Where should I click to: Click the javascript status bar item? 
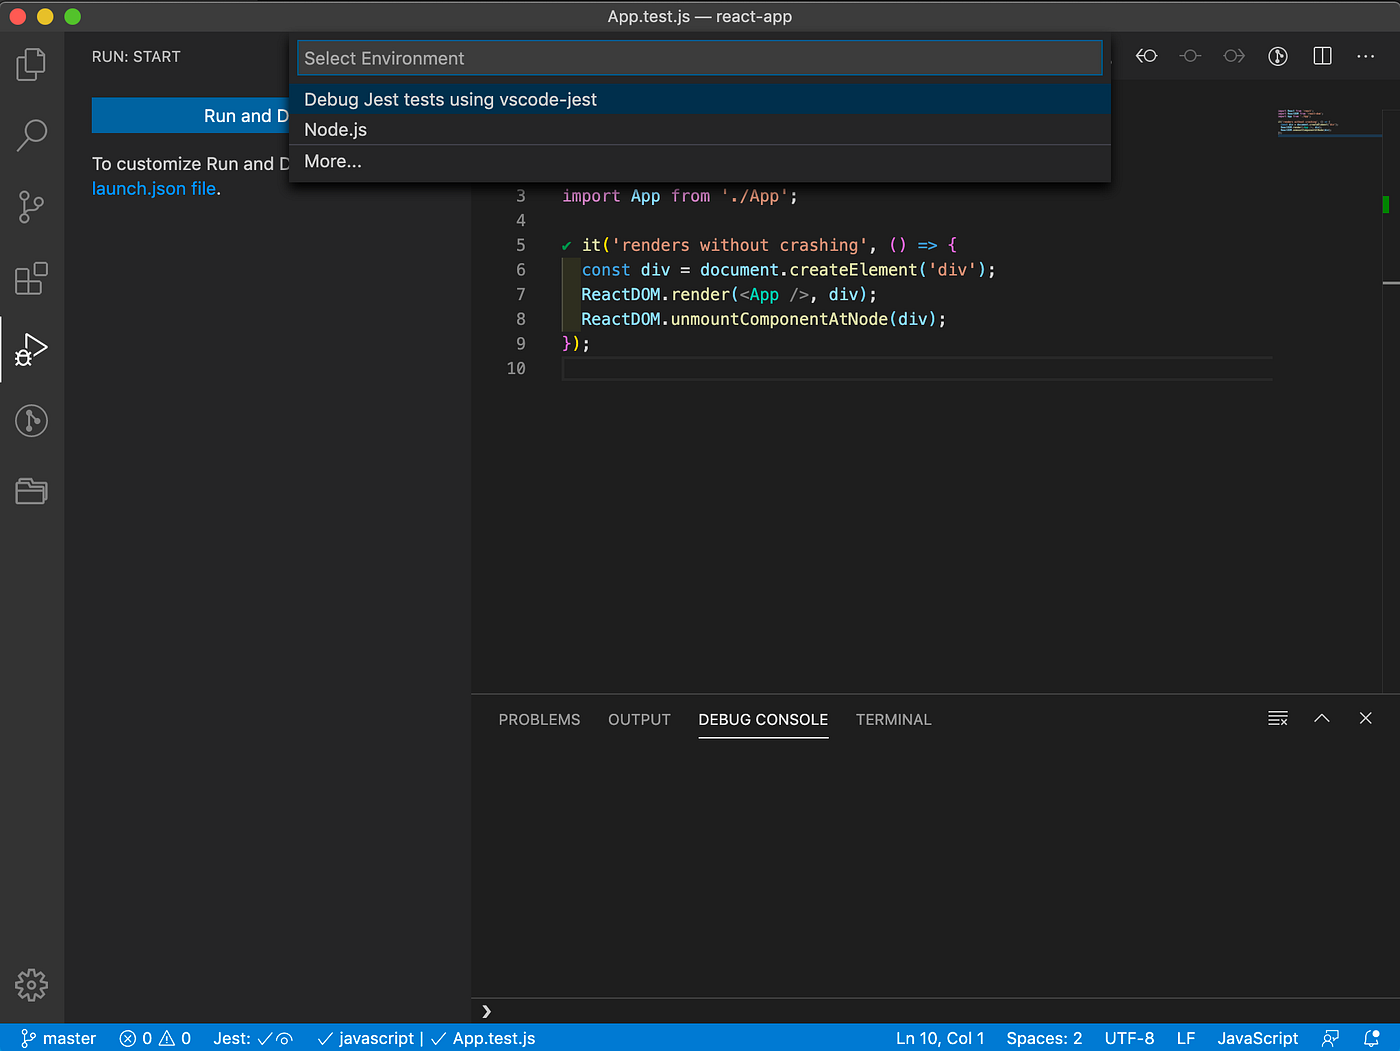pyautogui.click(x=365, y=1038)
